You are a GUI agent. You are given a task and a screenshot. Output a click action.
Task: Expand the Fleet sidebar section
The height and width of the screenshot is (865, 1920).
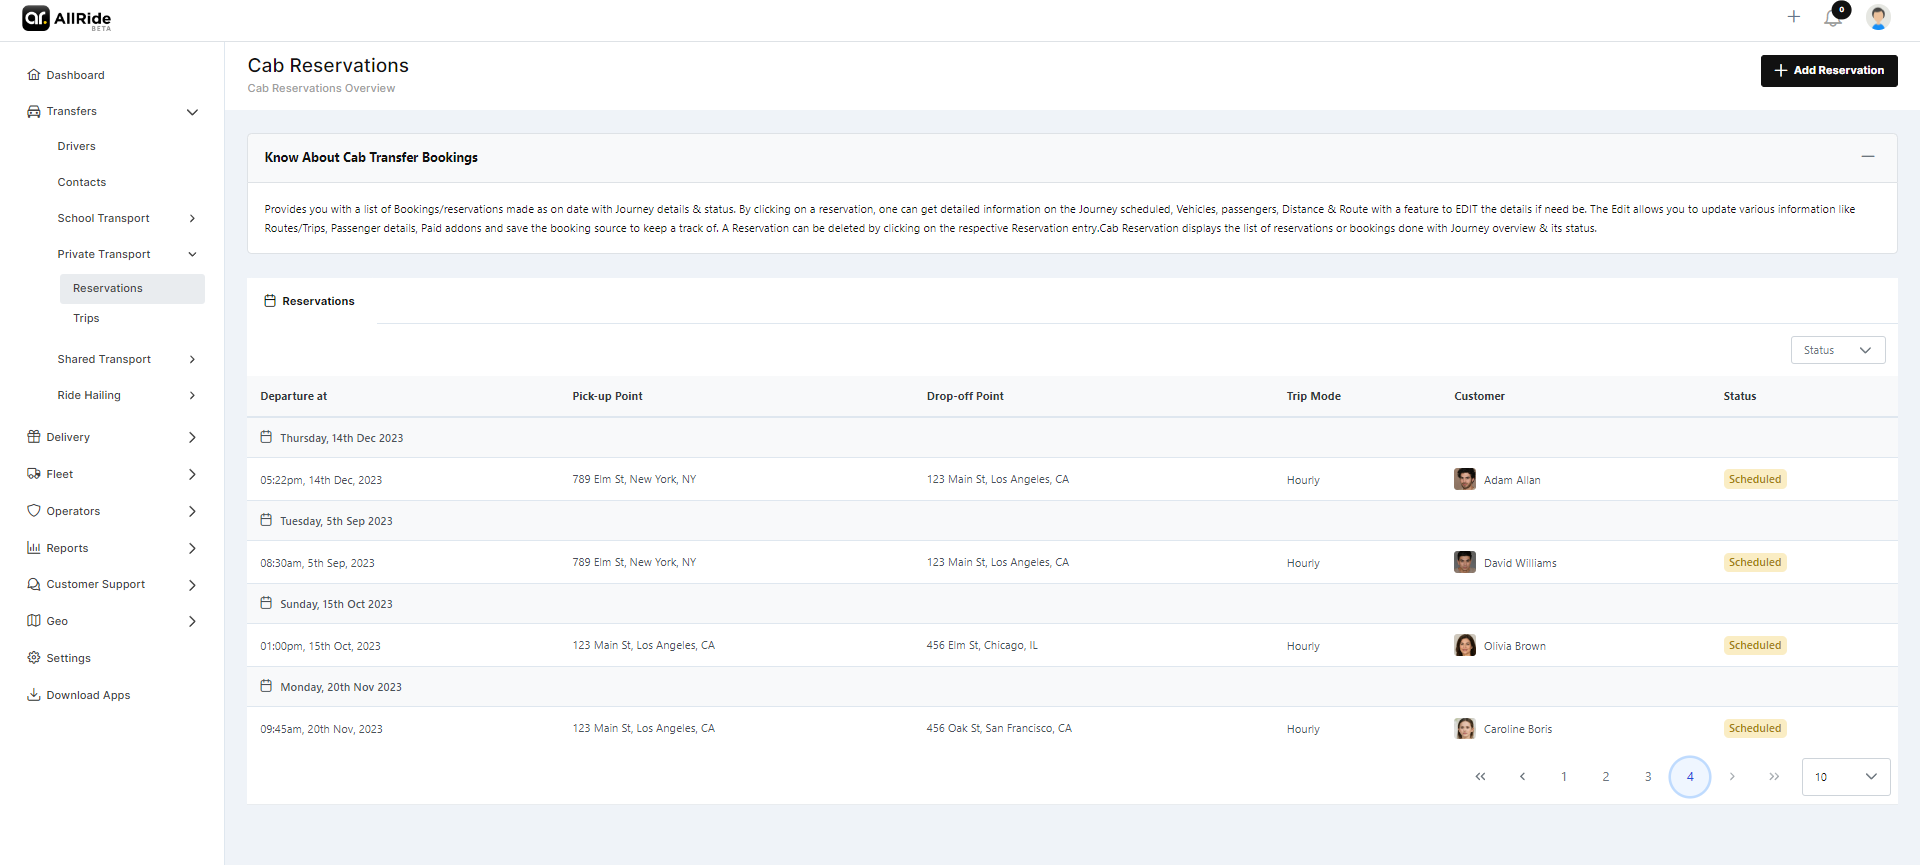[192, 474]
